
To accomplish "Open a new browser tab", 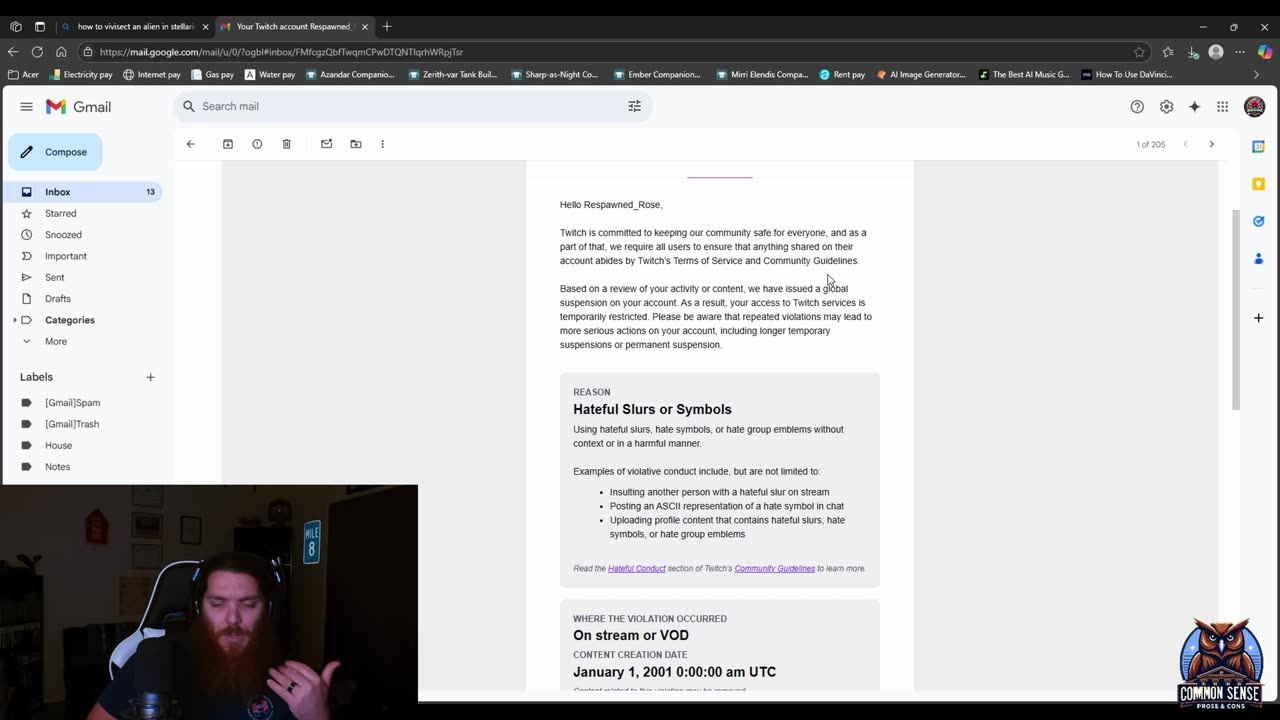I will (x=387, y=26).
